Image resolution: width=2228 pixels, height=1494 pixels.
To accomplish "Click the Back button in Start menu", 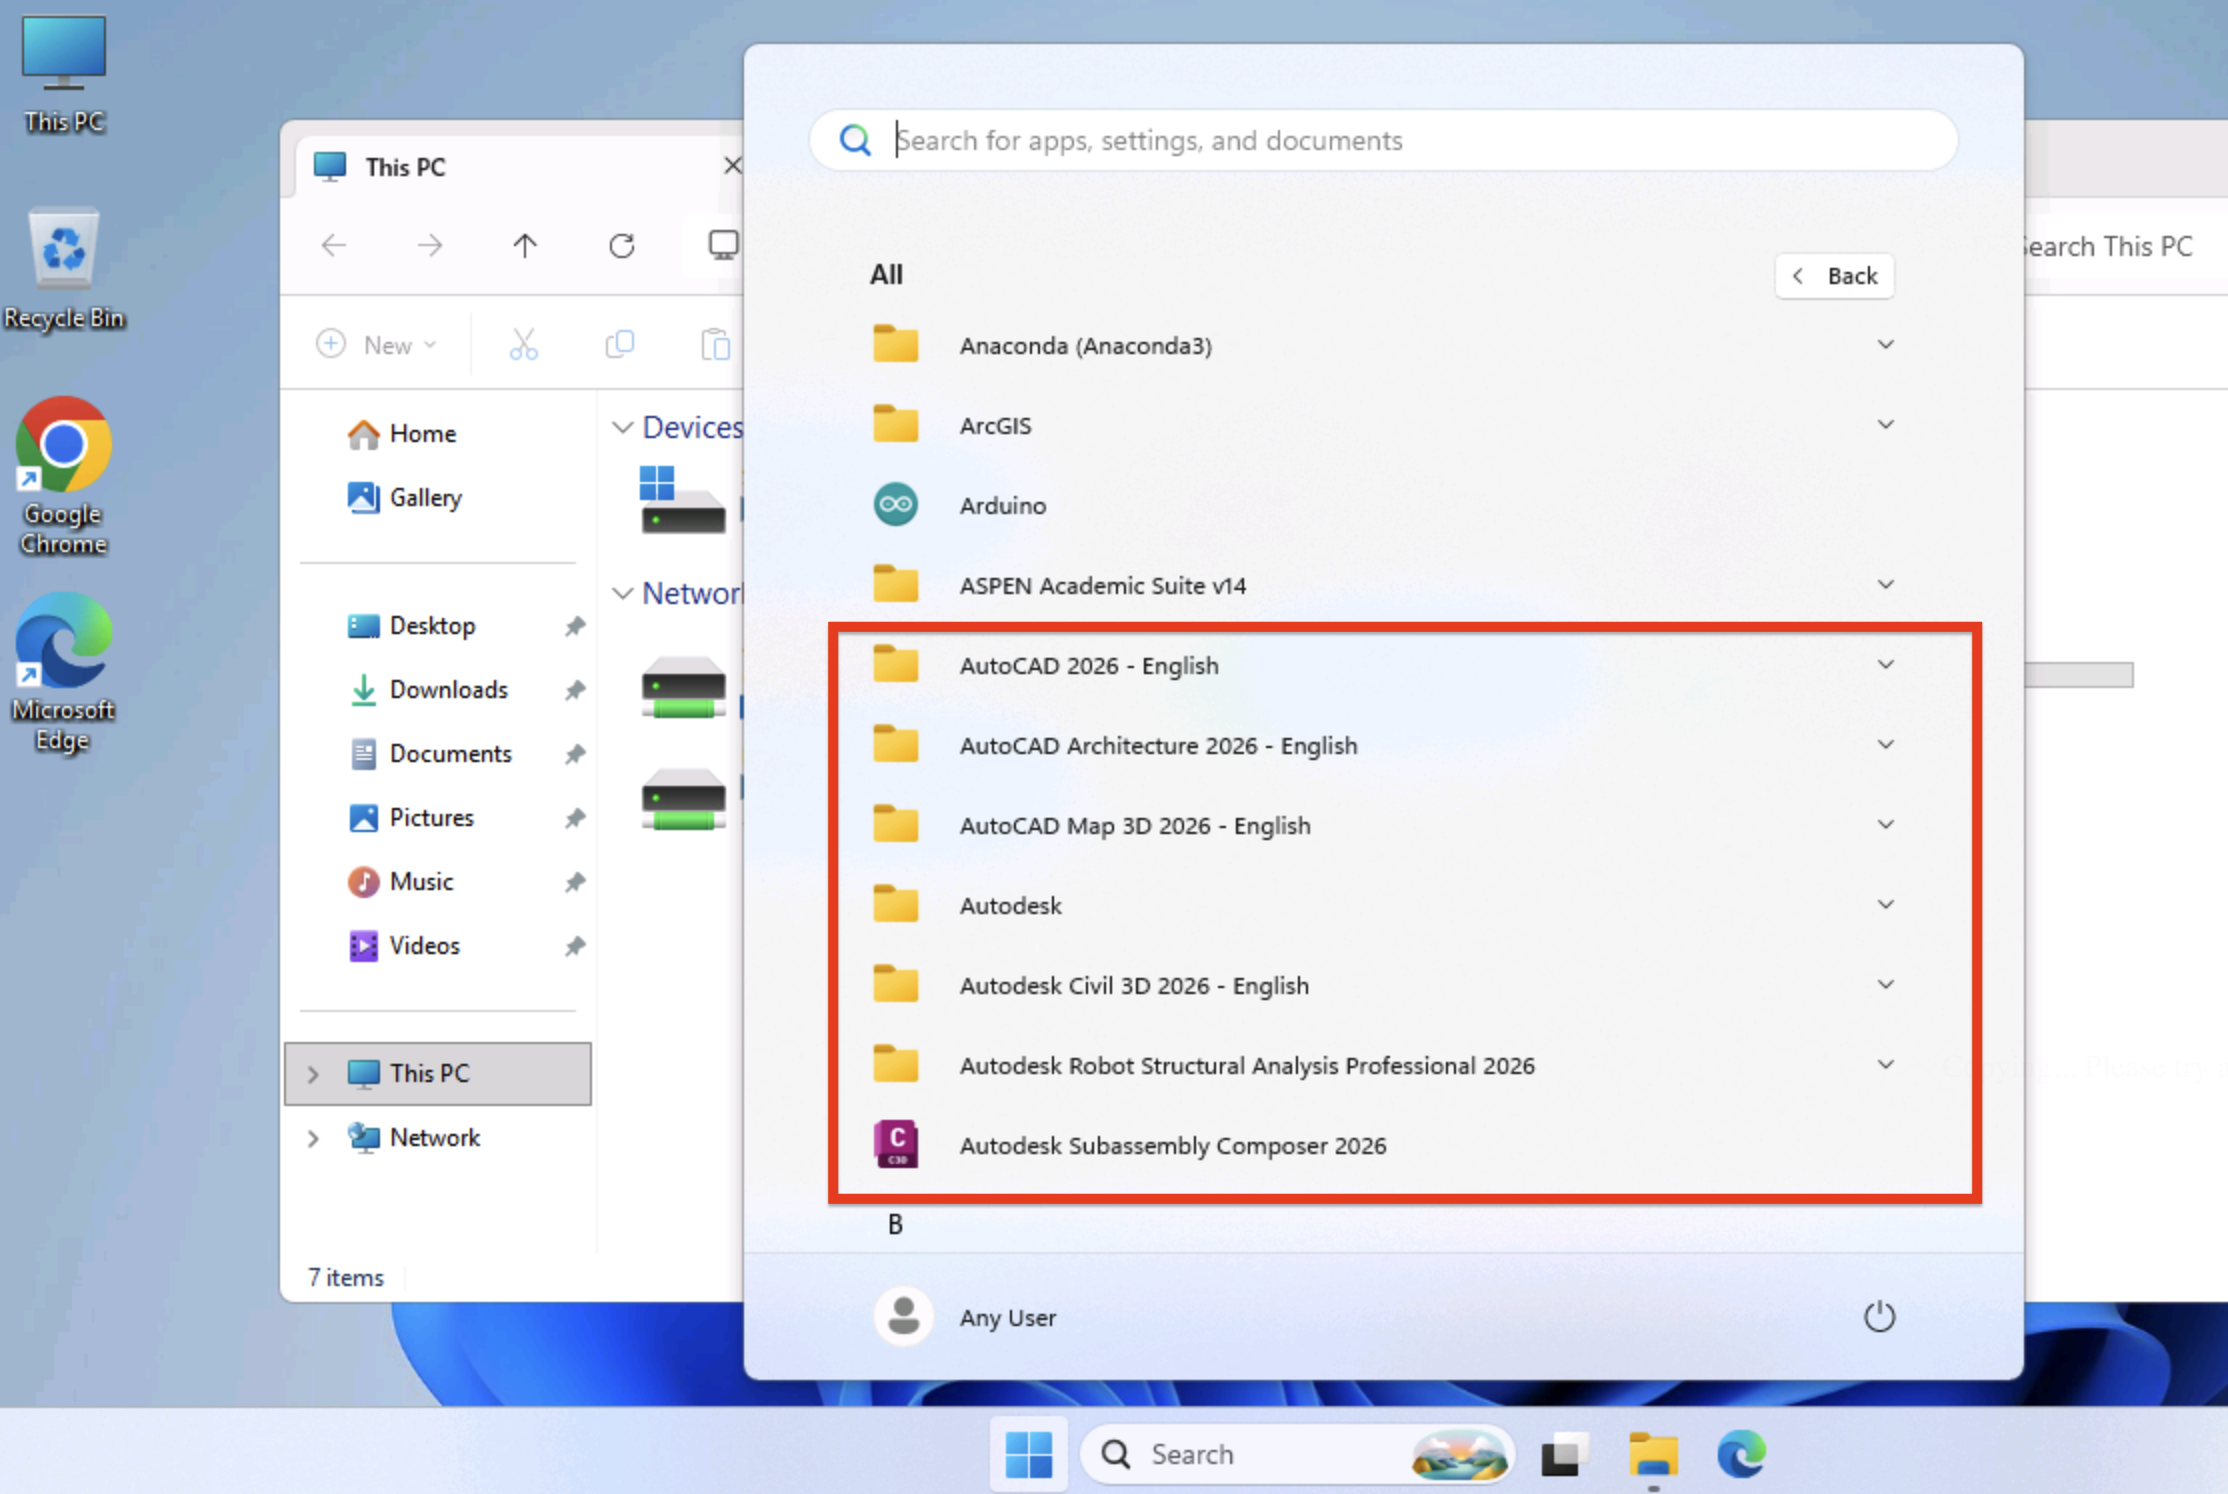I will pyautogui.click(x=1835, y=276).
